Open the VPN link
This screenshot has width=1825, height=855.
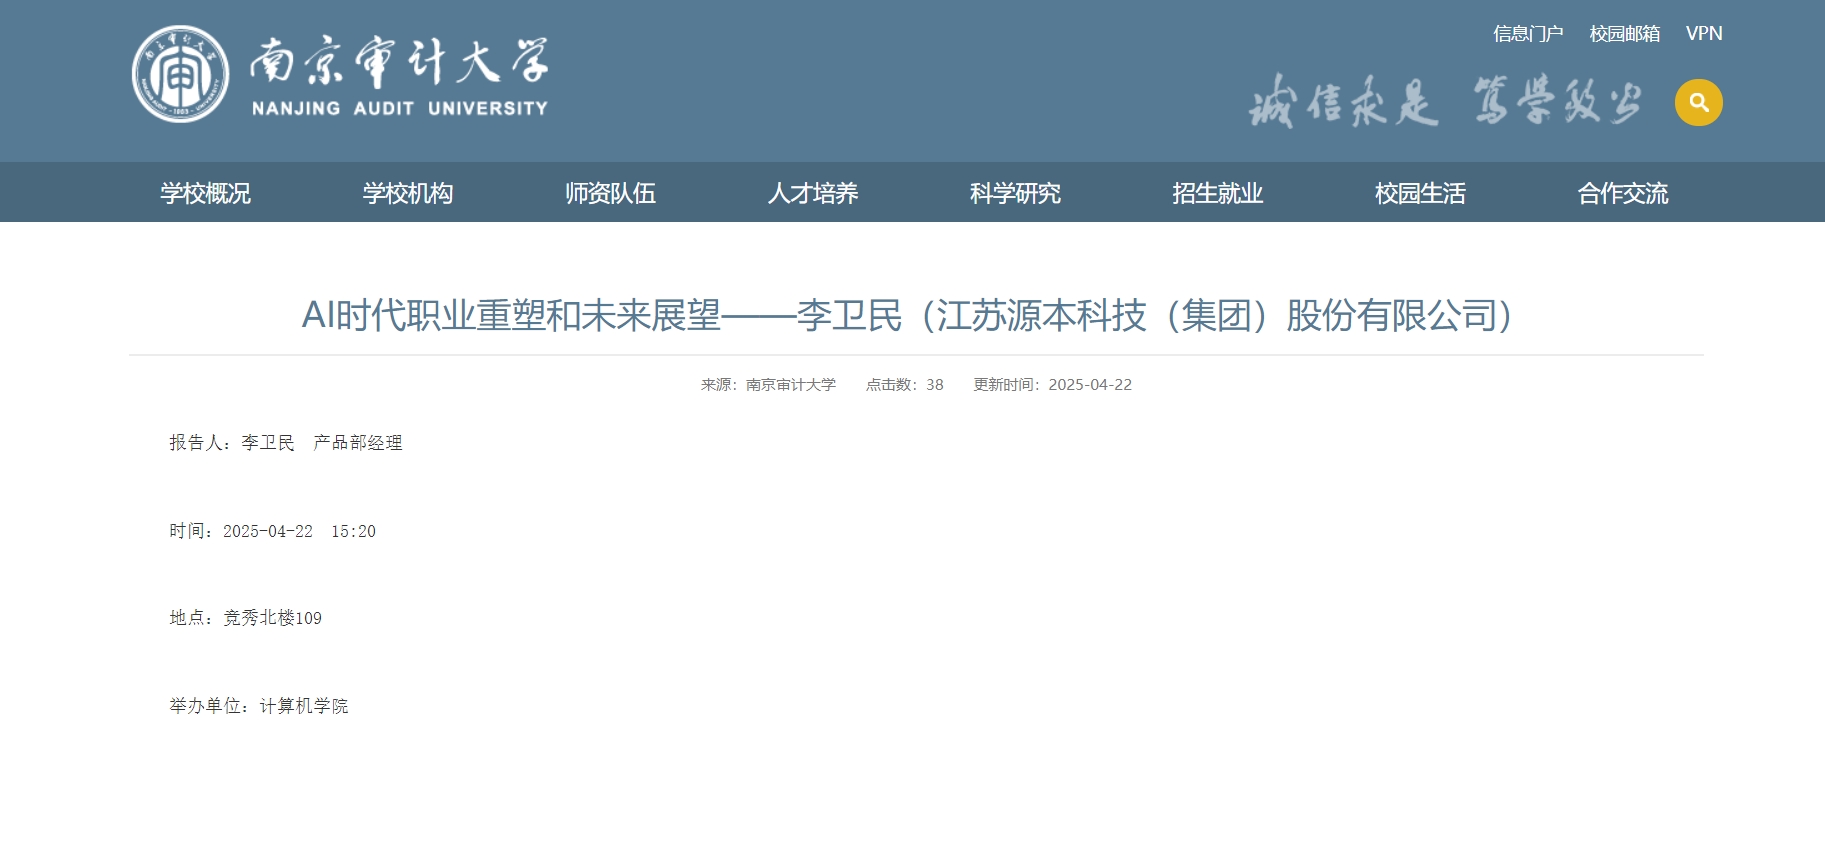tap(1703, 34)
